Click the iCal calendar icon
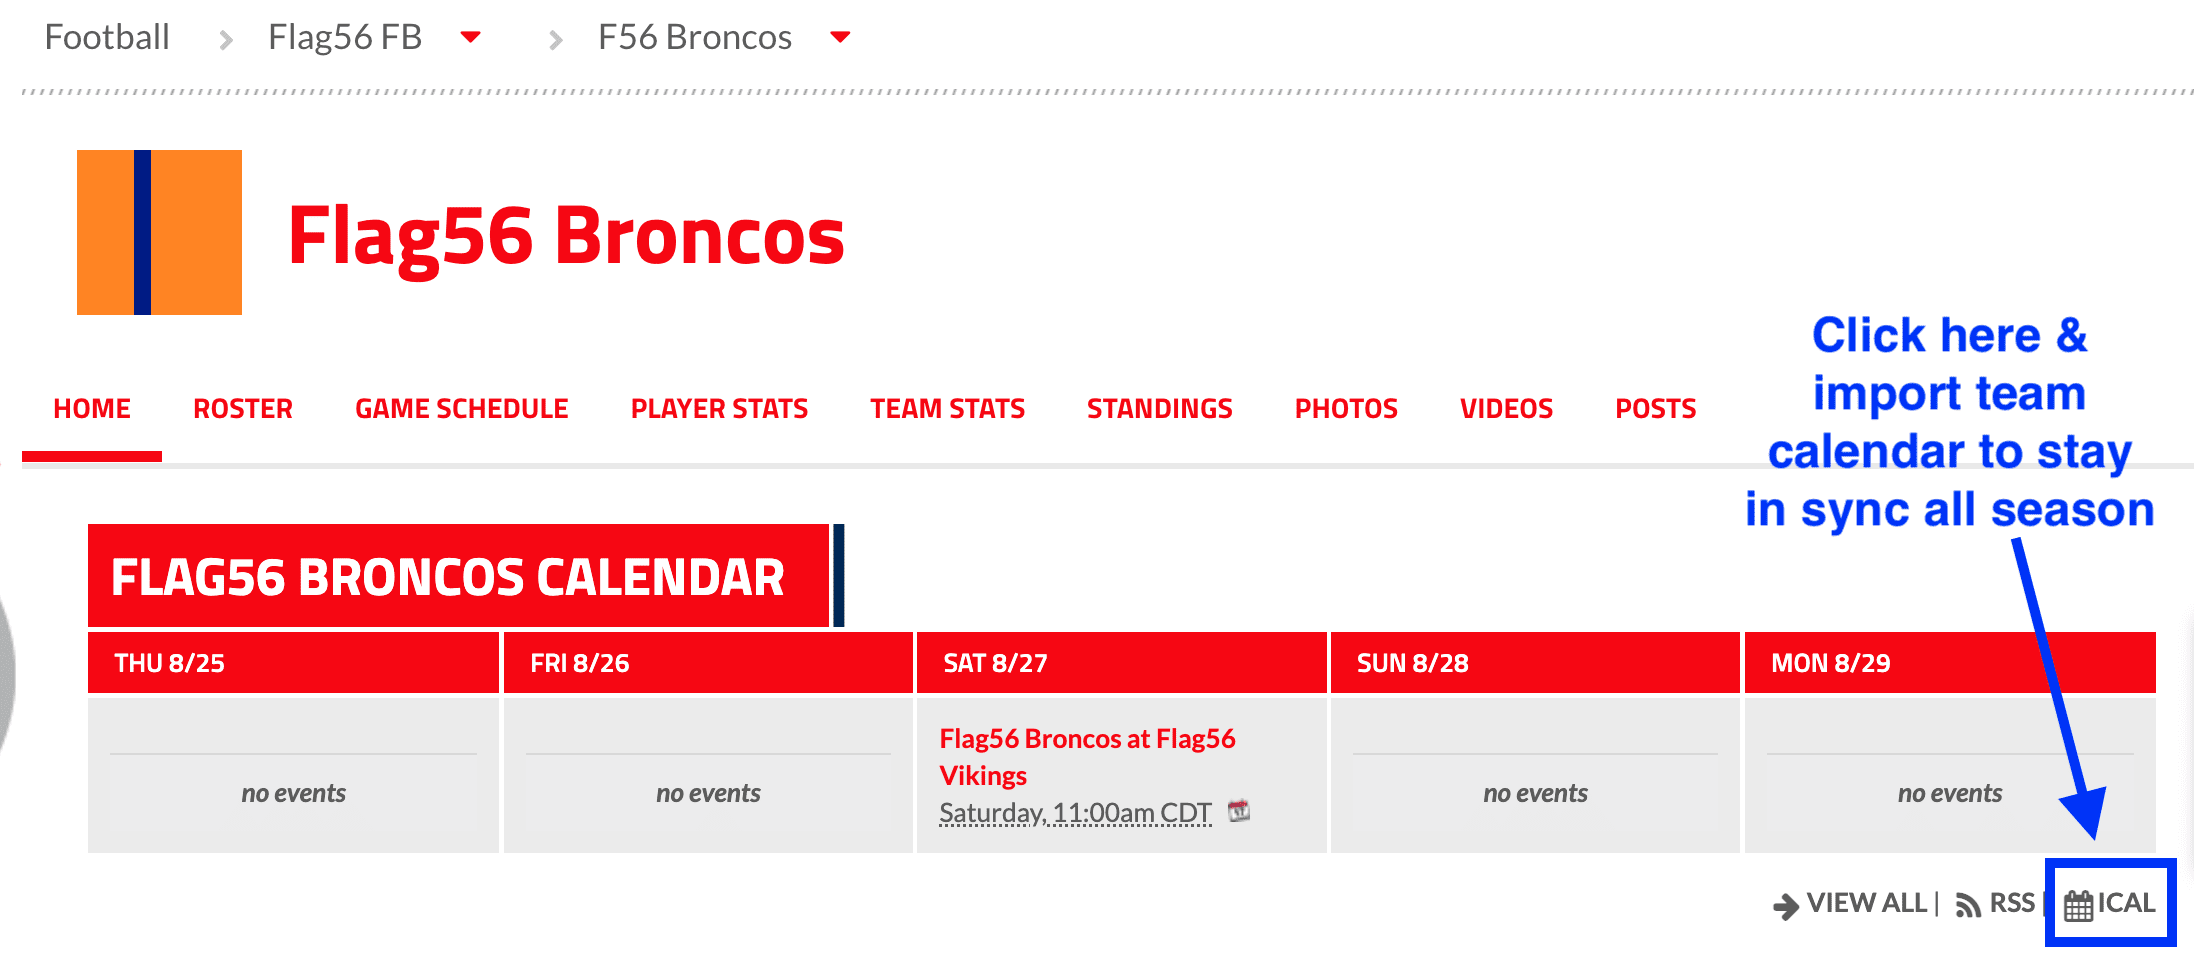2194x978 pixels. coord(2078,905)
